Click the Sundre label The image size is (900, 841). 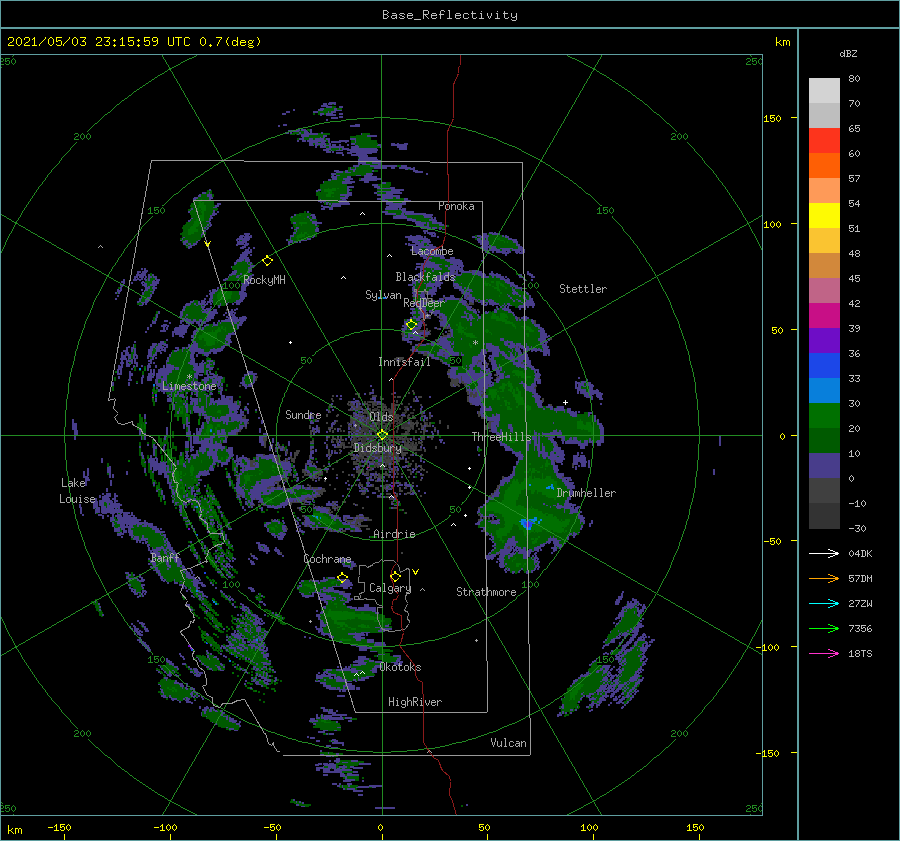point(303,414)
